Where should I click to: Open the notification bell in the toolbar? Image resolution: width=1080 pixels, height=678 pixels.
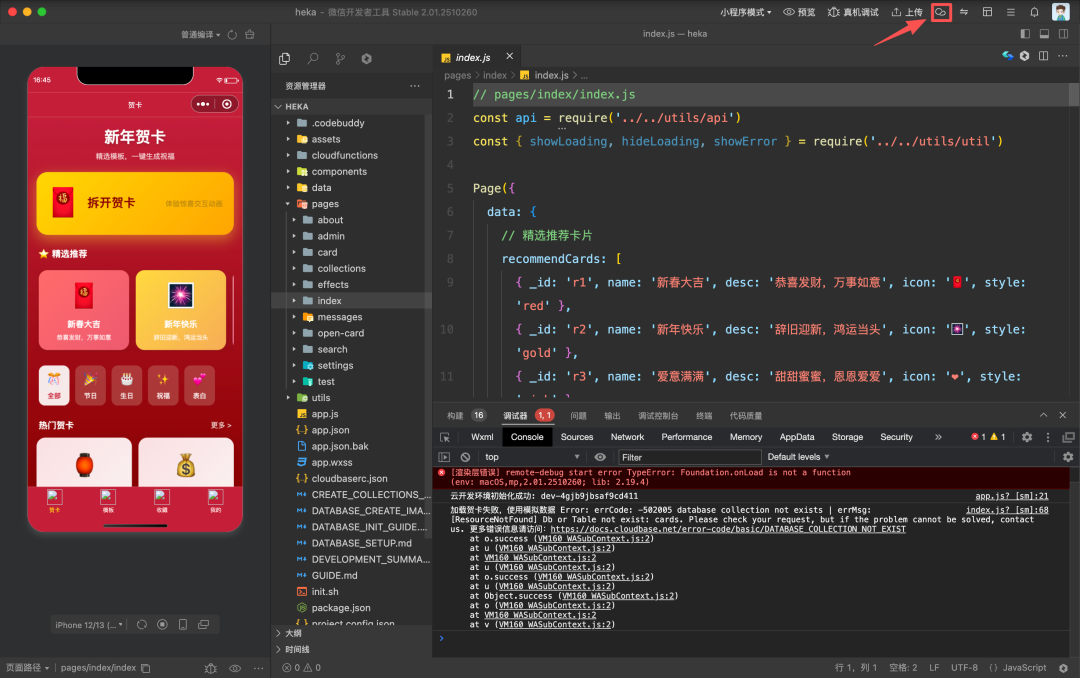(x=1034, y=12)
